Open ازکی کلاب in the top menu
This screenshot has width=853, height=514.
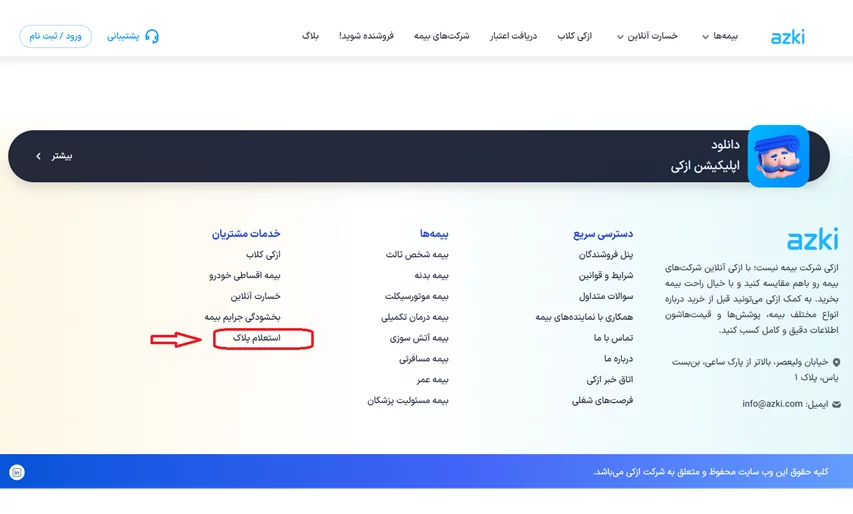(574, 36)
